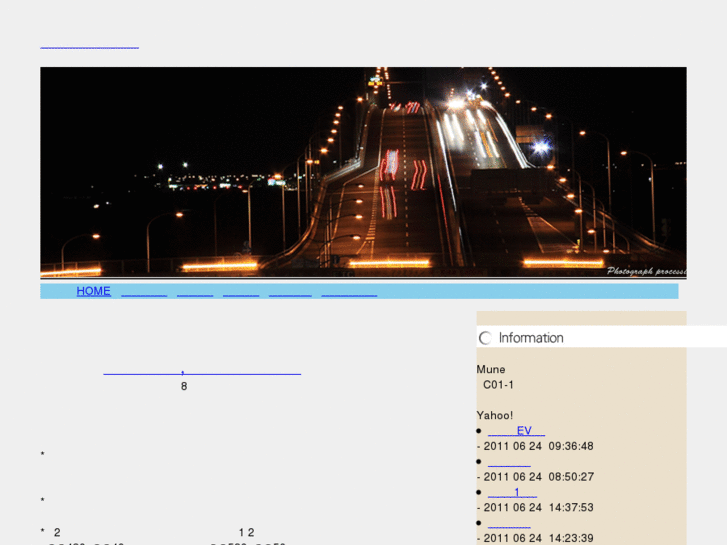Click the fourth item in the blue navigation bar
The height and width of the screenshot is (545, 727).
click(241, 291)
